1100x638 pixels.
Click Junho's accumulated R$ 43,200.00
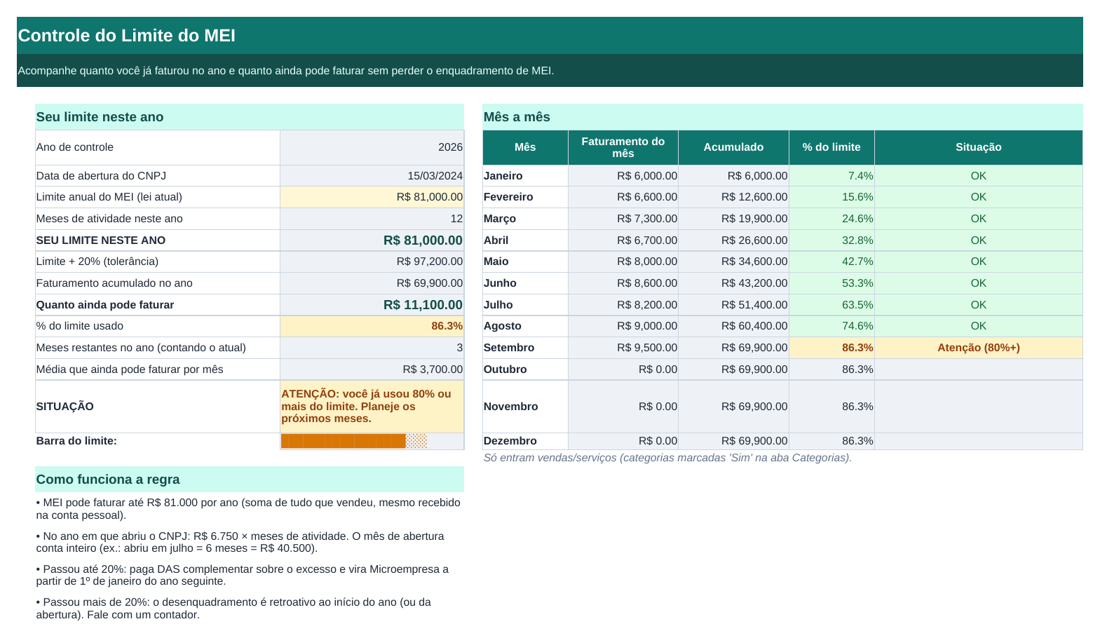tap(734, 284)
